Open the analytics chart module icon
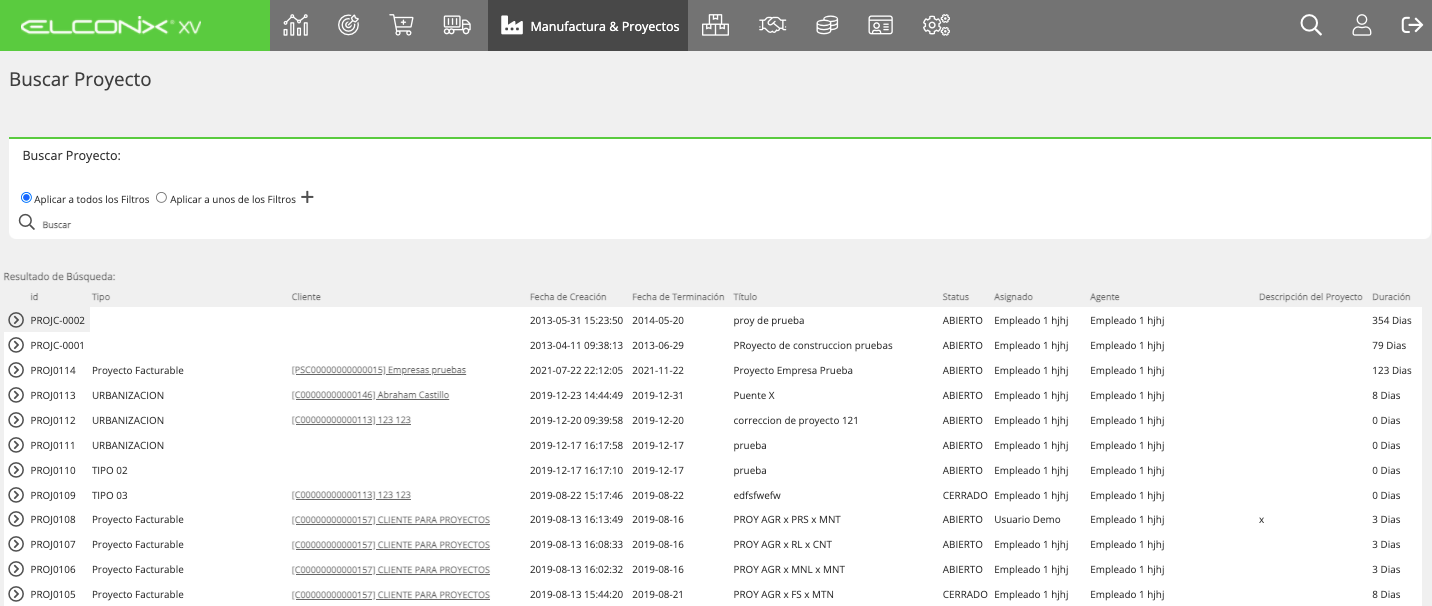Viewport: 1432px width, 606px height. point(296,25)
